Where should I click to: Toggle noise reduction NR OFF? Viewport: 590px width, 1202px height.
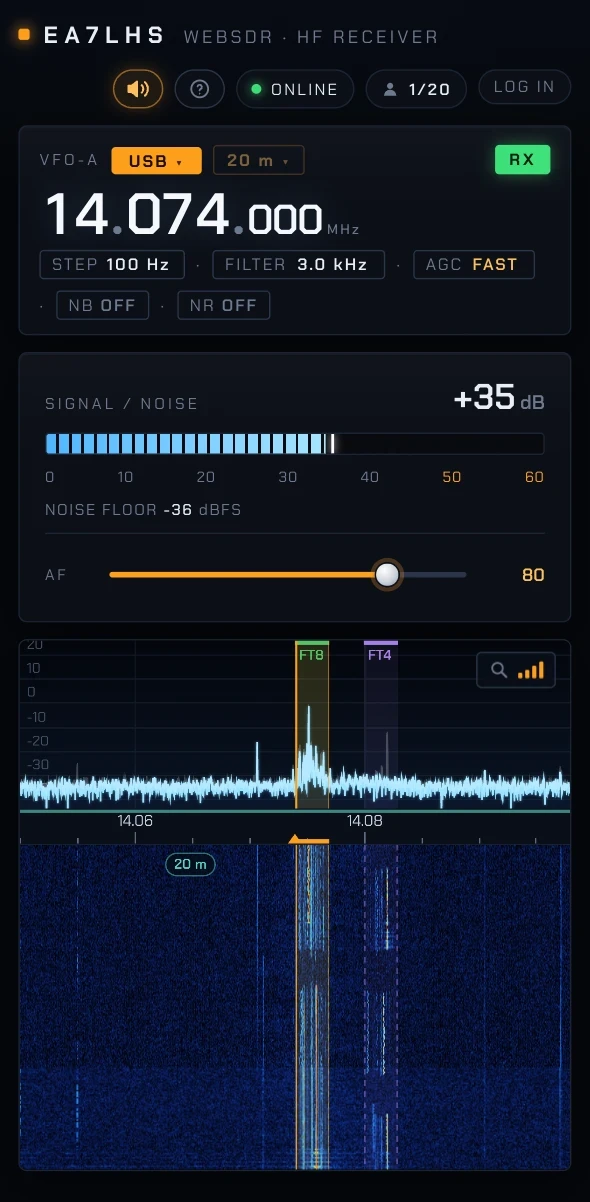point(223,305)
